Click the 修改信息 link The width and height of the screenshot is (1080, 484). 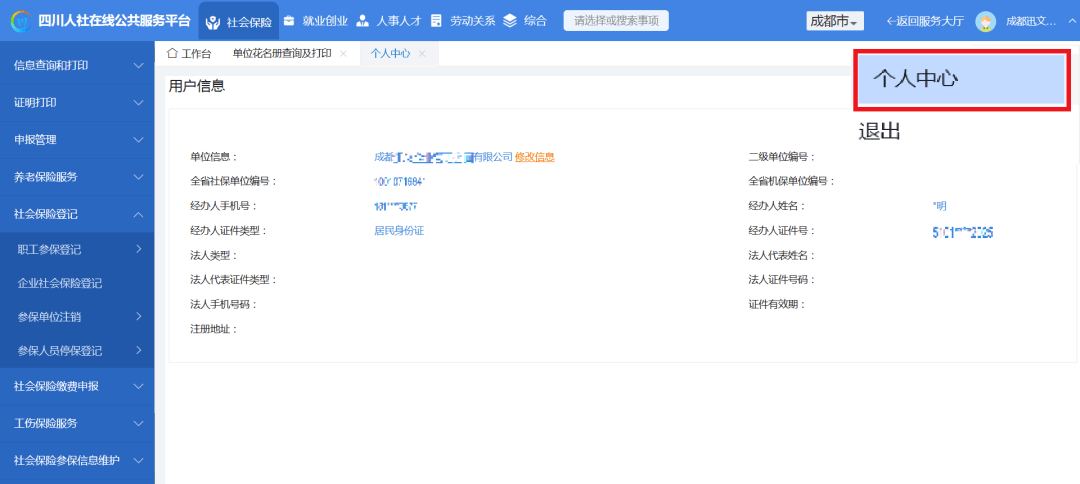coord(535,157)
